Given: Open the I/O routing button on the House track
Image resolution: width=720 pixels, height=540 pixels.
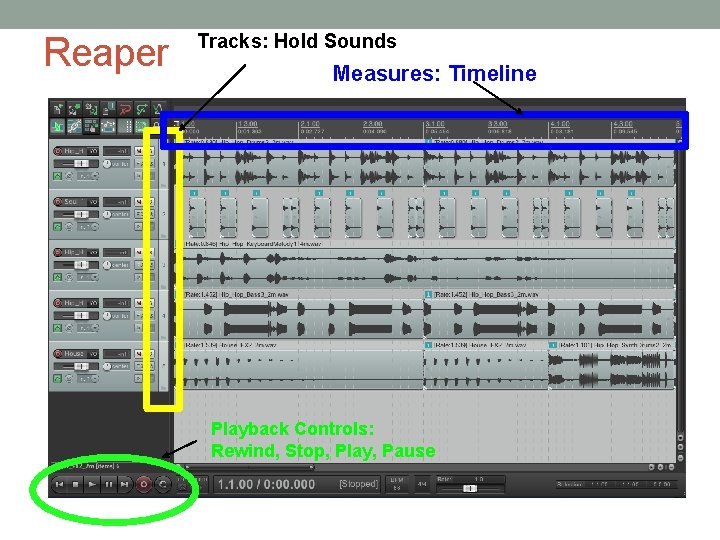Looking at the screenshot, I should [93, 354].
